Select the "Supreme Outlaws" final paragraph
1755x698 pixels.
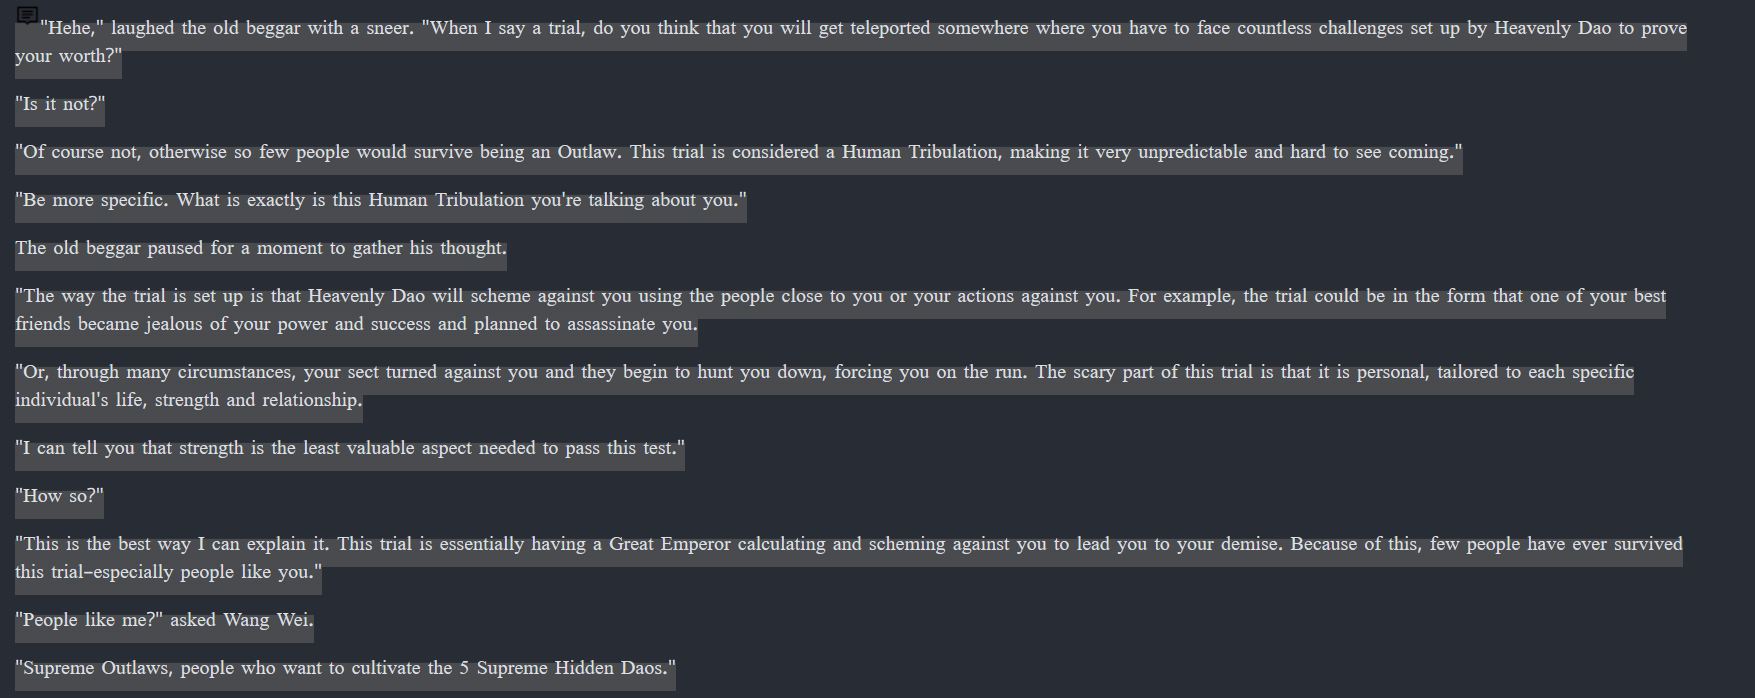[345, 668]
